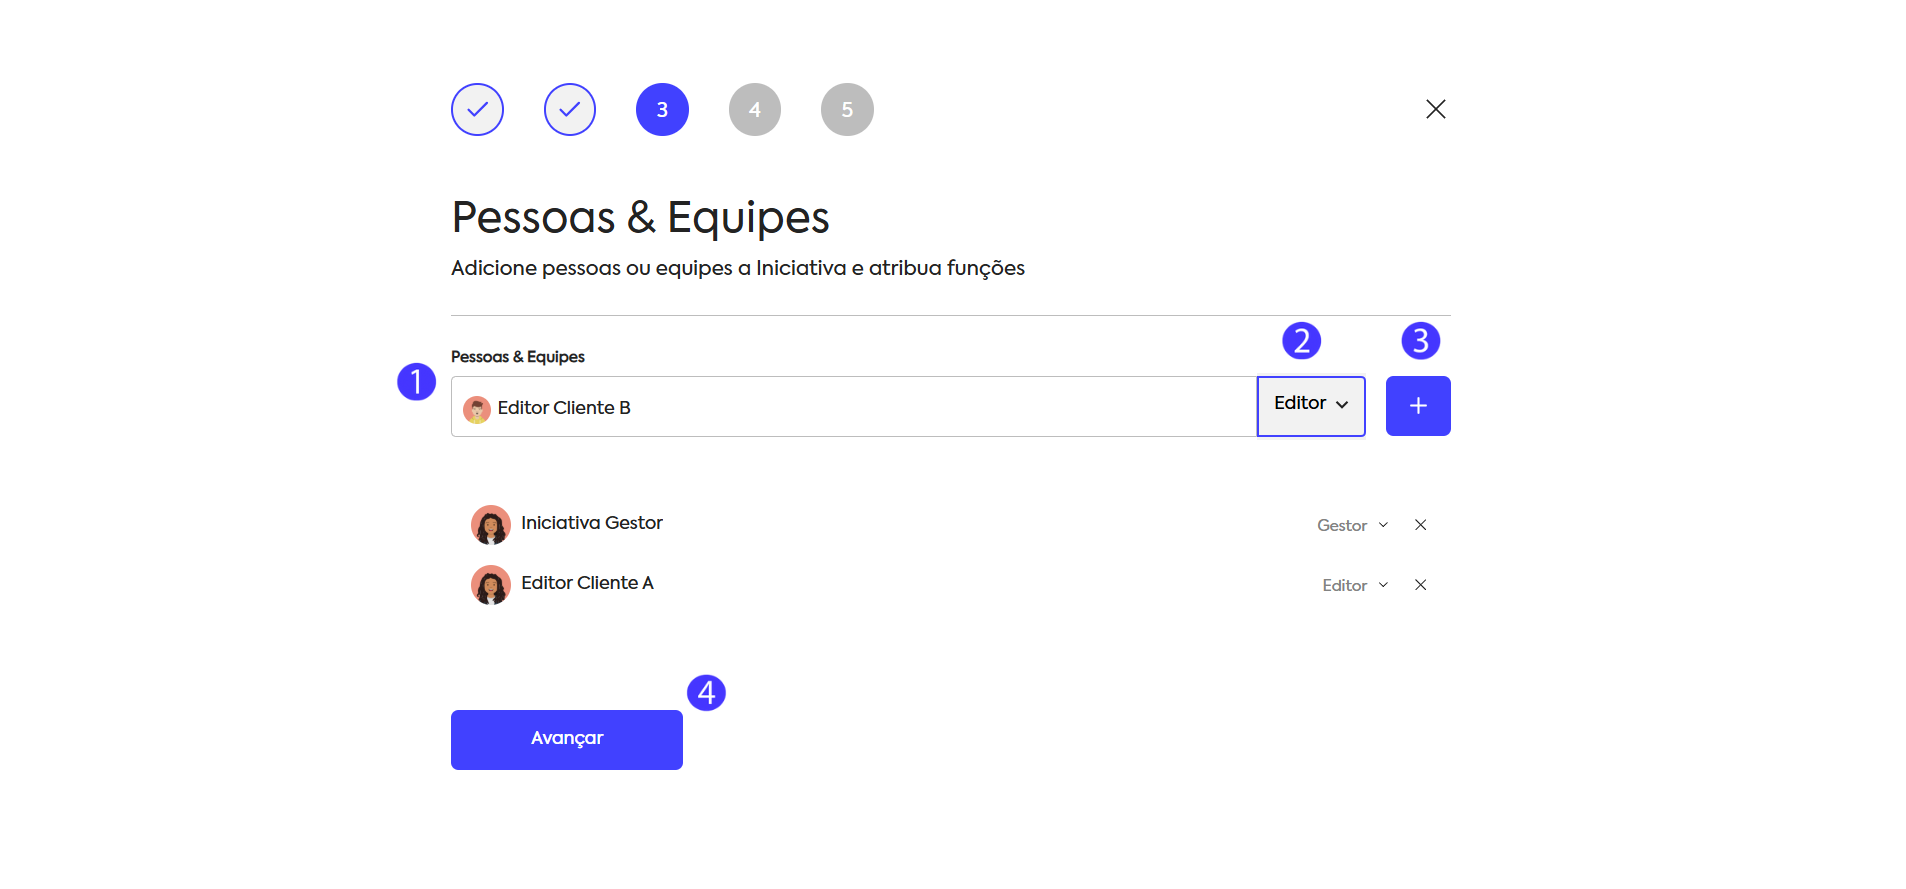
Task: Close the Pessoas & Equipes wizard
Action: tap(1435, 109)
